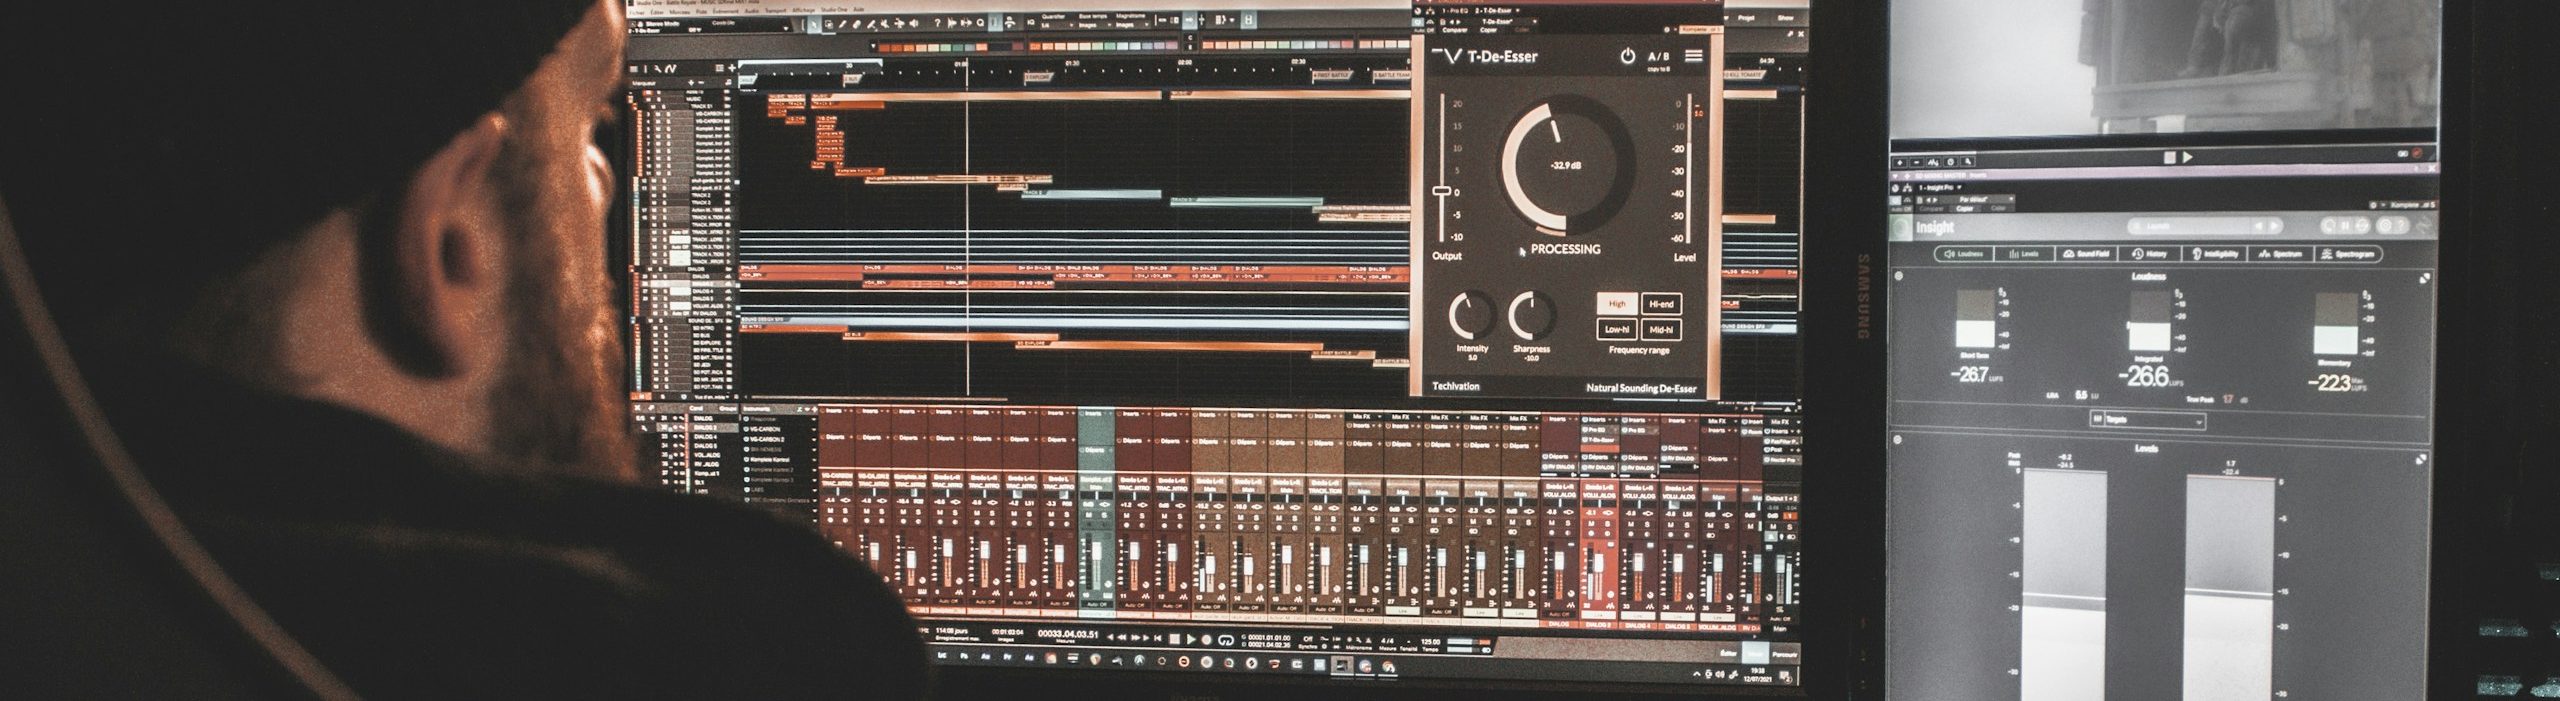
Task: Open the Loudness tab in Insight
Action: coord(1964,254)
